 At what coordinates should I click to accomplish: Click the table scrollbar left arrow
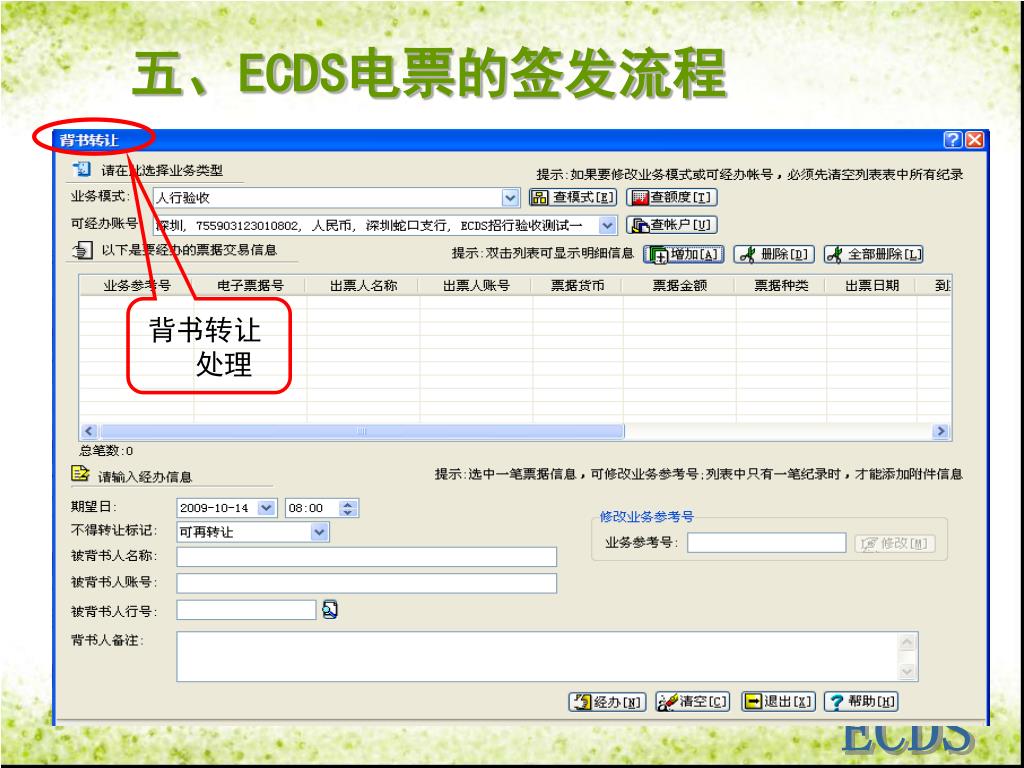[x=89, y=431]
